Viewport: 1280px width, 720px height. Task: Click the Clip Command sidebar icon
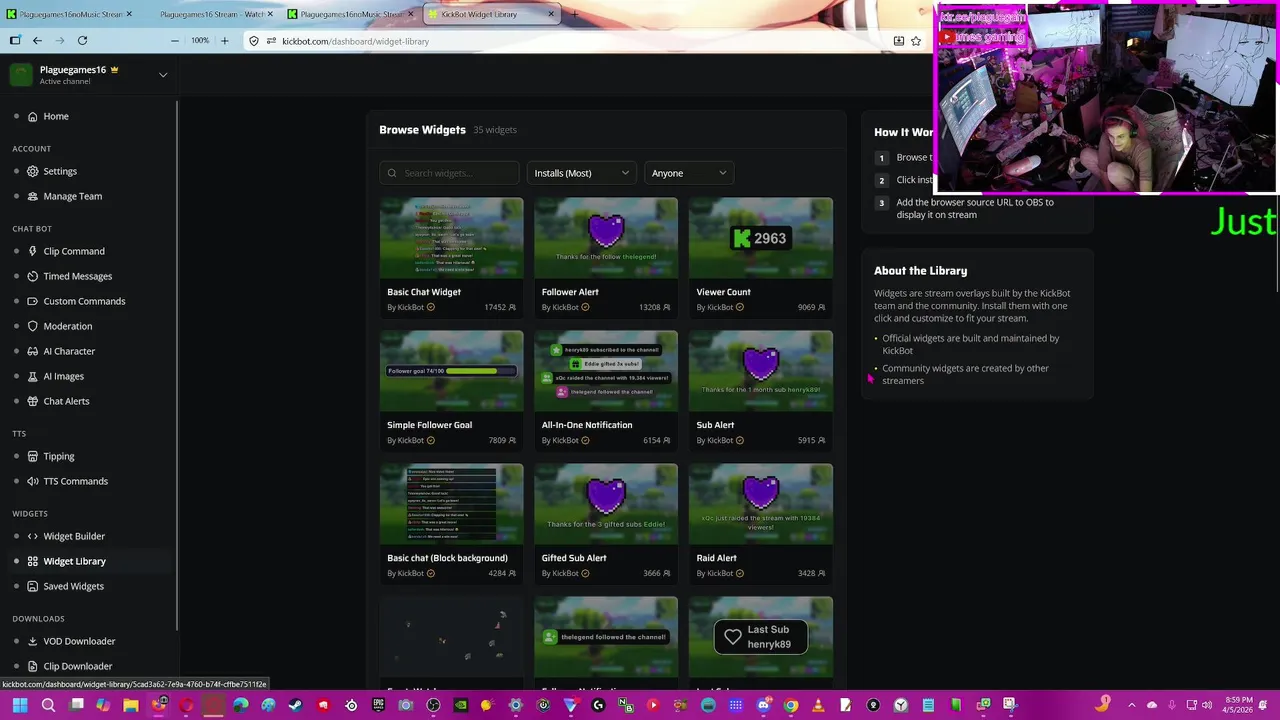point(33,251)
